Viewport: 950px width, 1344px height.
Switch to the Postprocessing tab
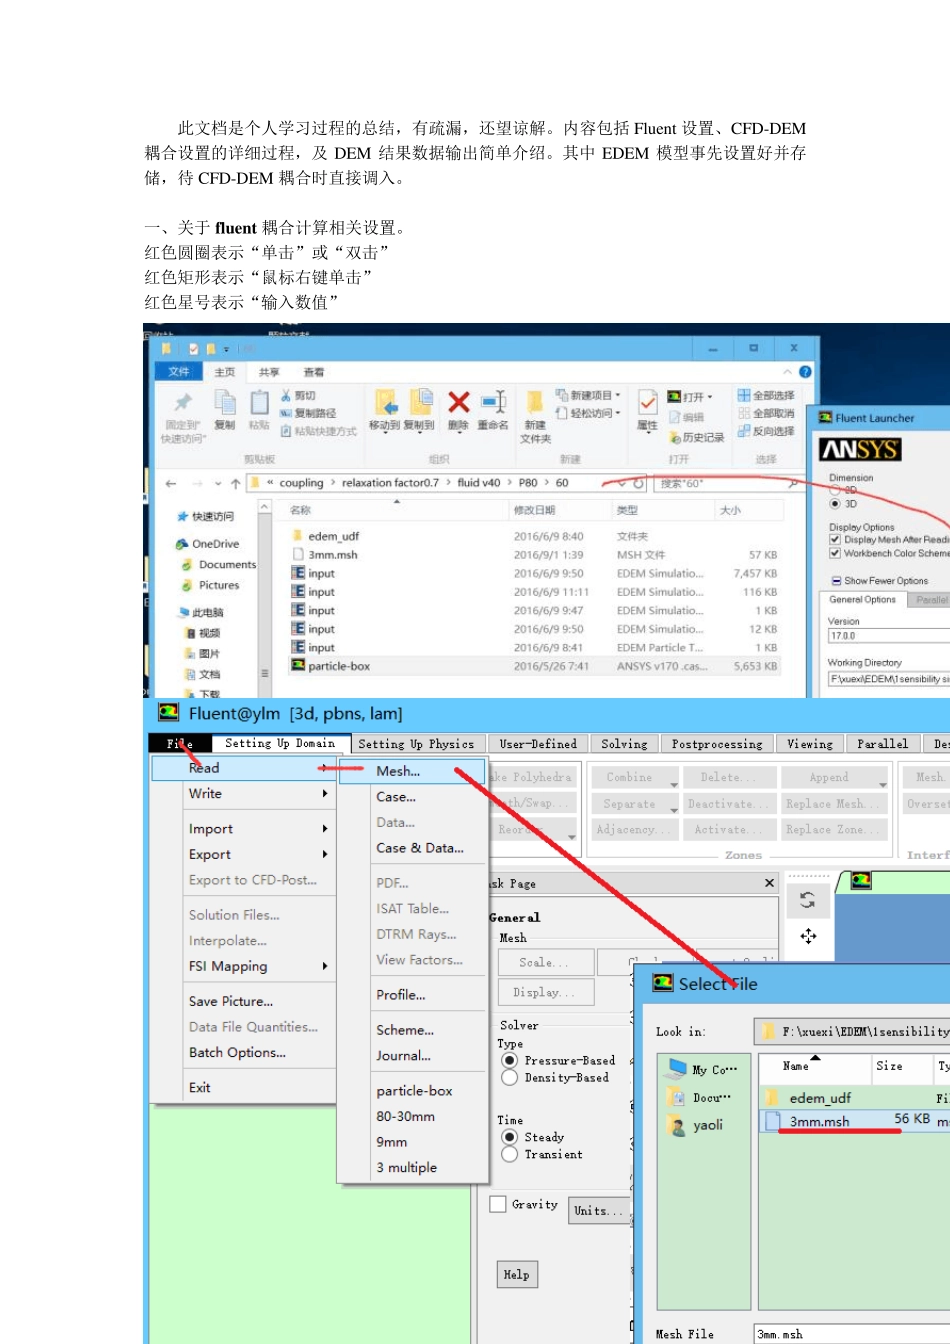717,744
